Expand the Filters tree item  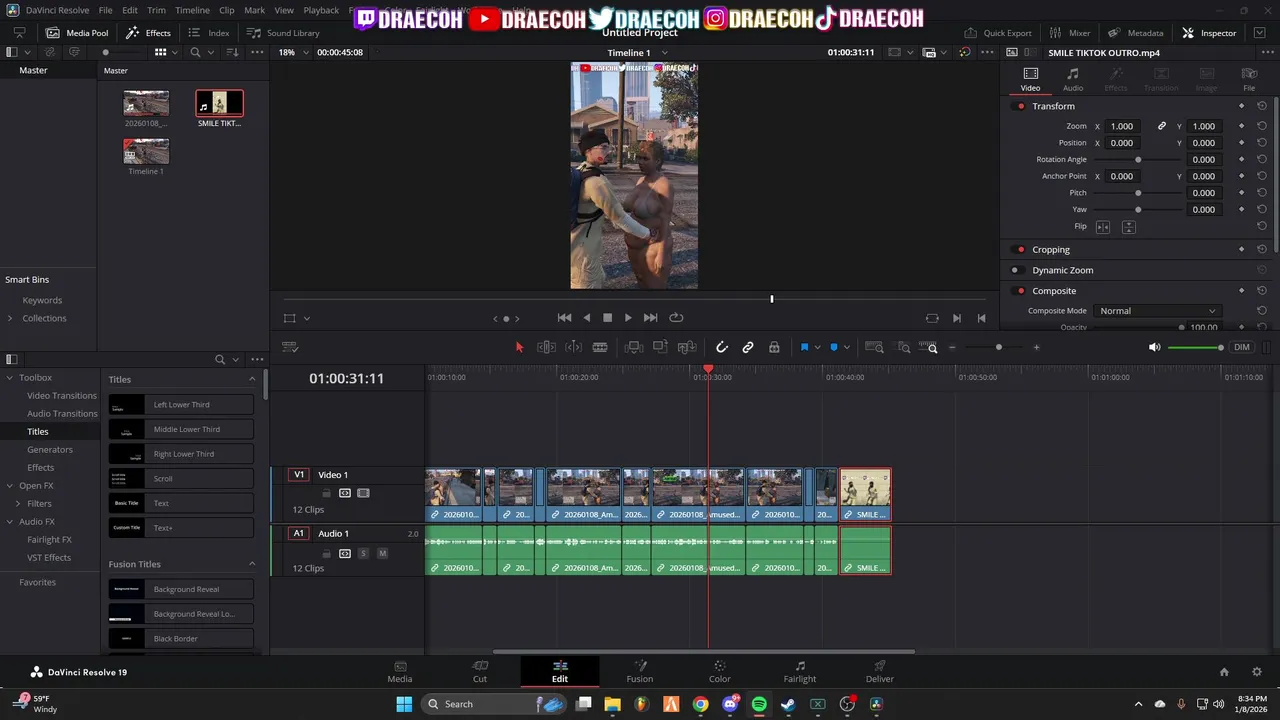tap(18, 504)
